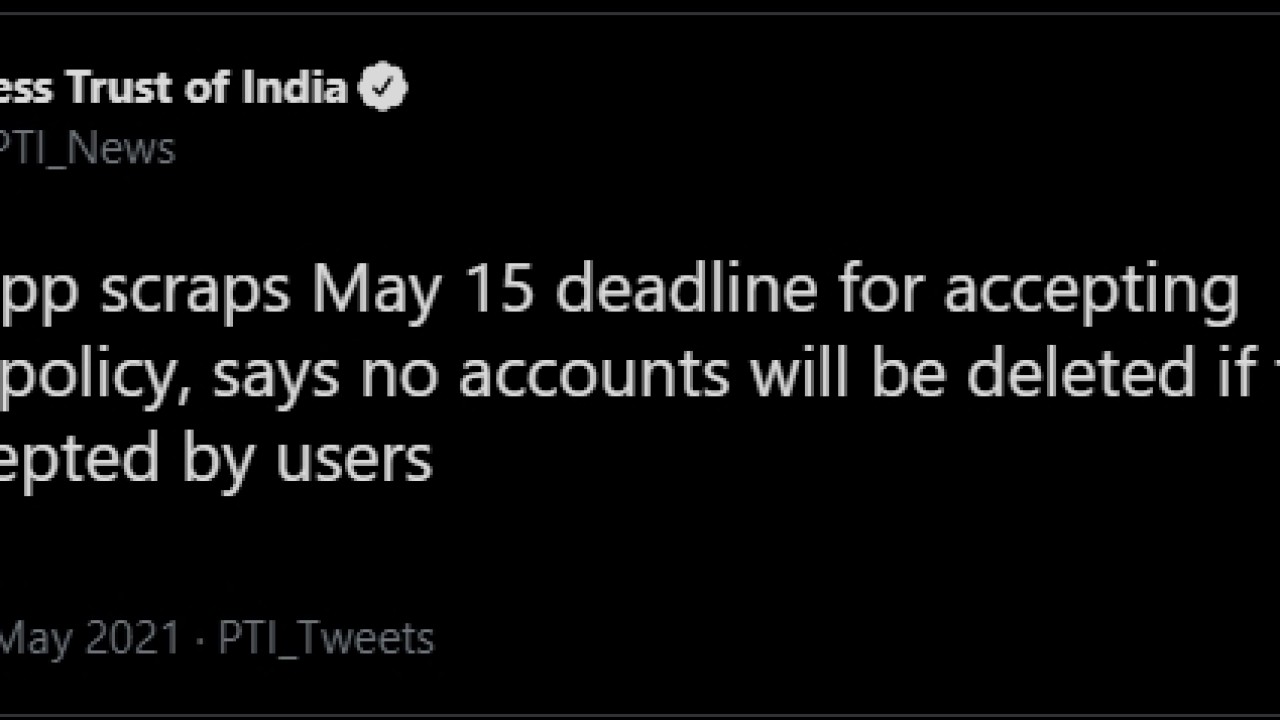
Task: Click the word "for" in the tweet's first line
Action: [x=875, y=290]
